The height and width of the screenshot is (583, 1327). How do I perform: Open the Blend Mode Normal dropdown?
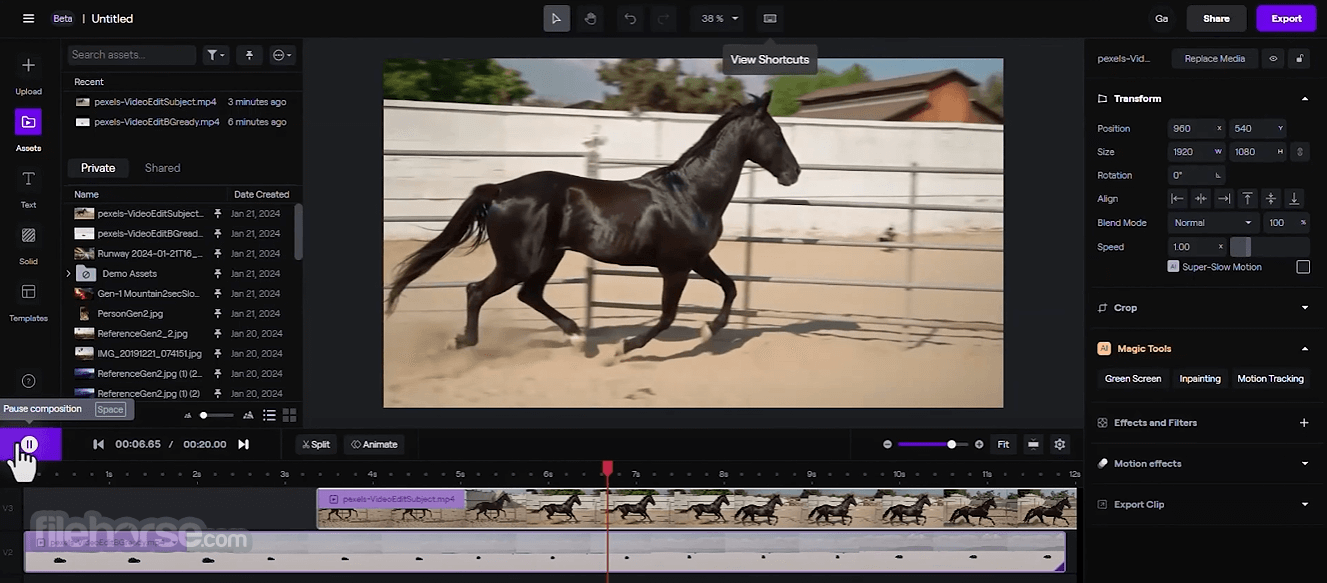point(1212,223)
